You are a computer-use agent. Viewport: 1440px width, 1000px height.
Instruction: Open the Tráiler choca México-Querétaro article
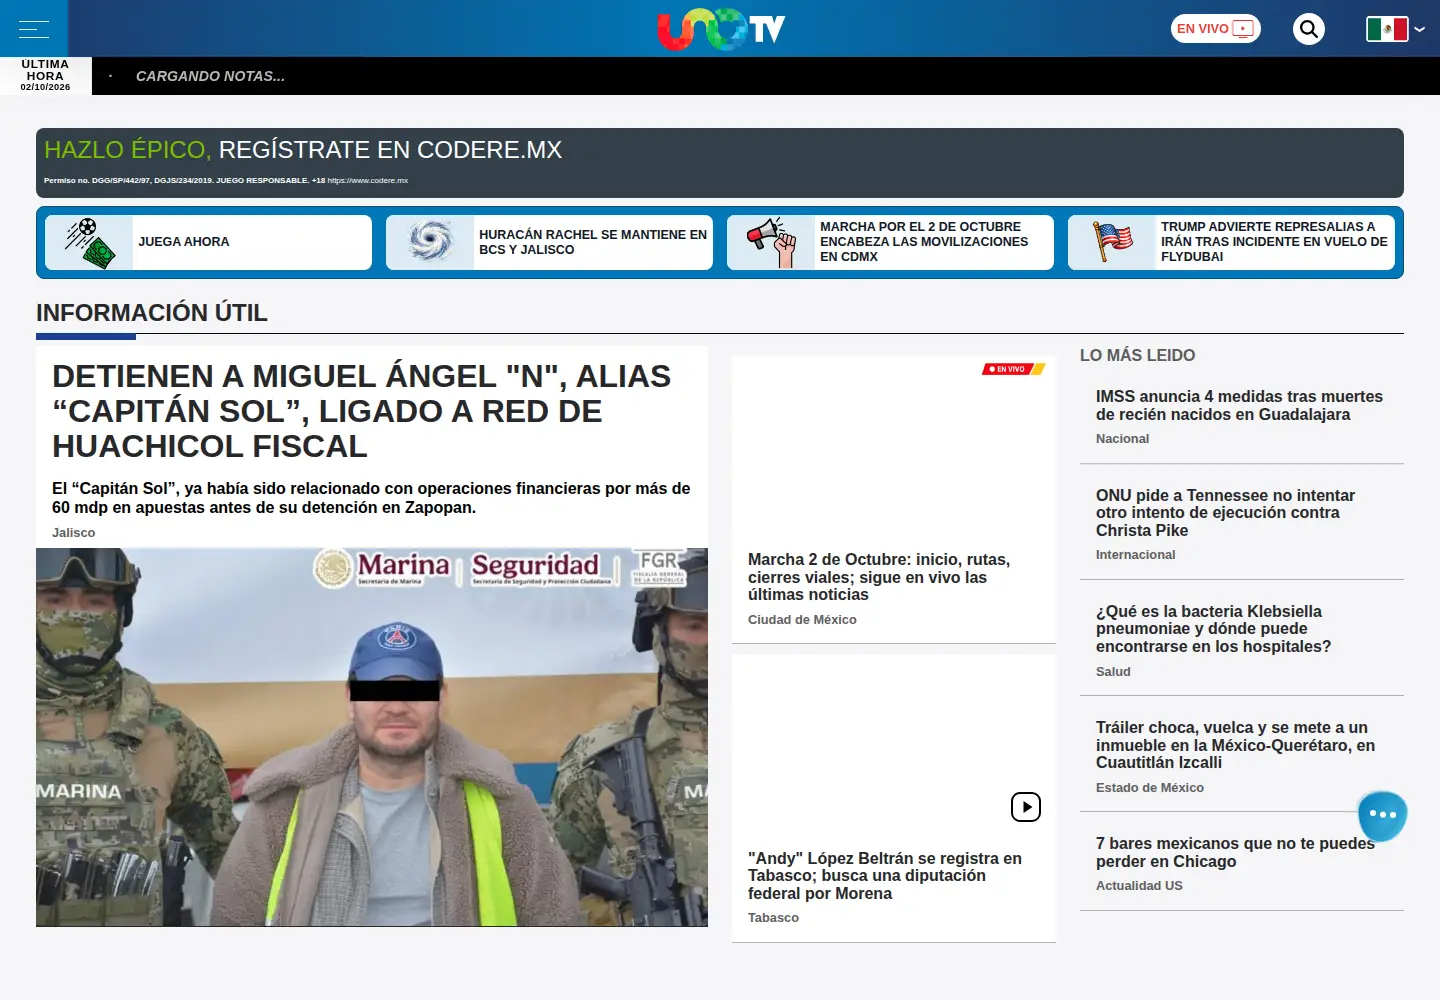pos(1235,745)
